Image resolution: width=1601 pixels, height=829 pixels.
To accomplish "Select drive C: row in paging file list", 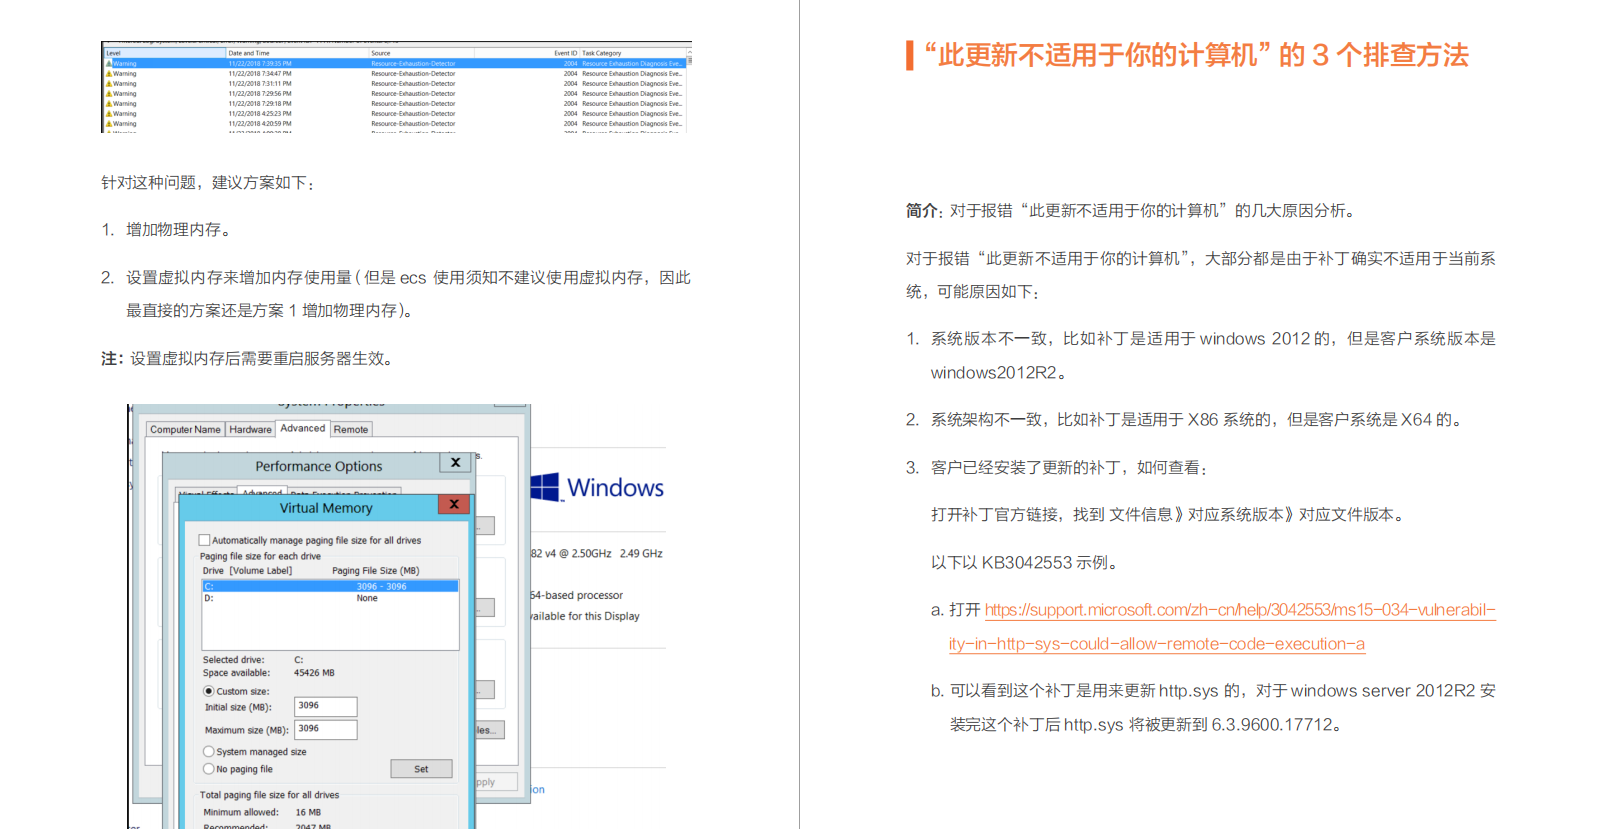I will pos(330,586).
